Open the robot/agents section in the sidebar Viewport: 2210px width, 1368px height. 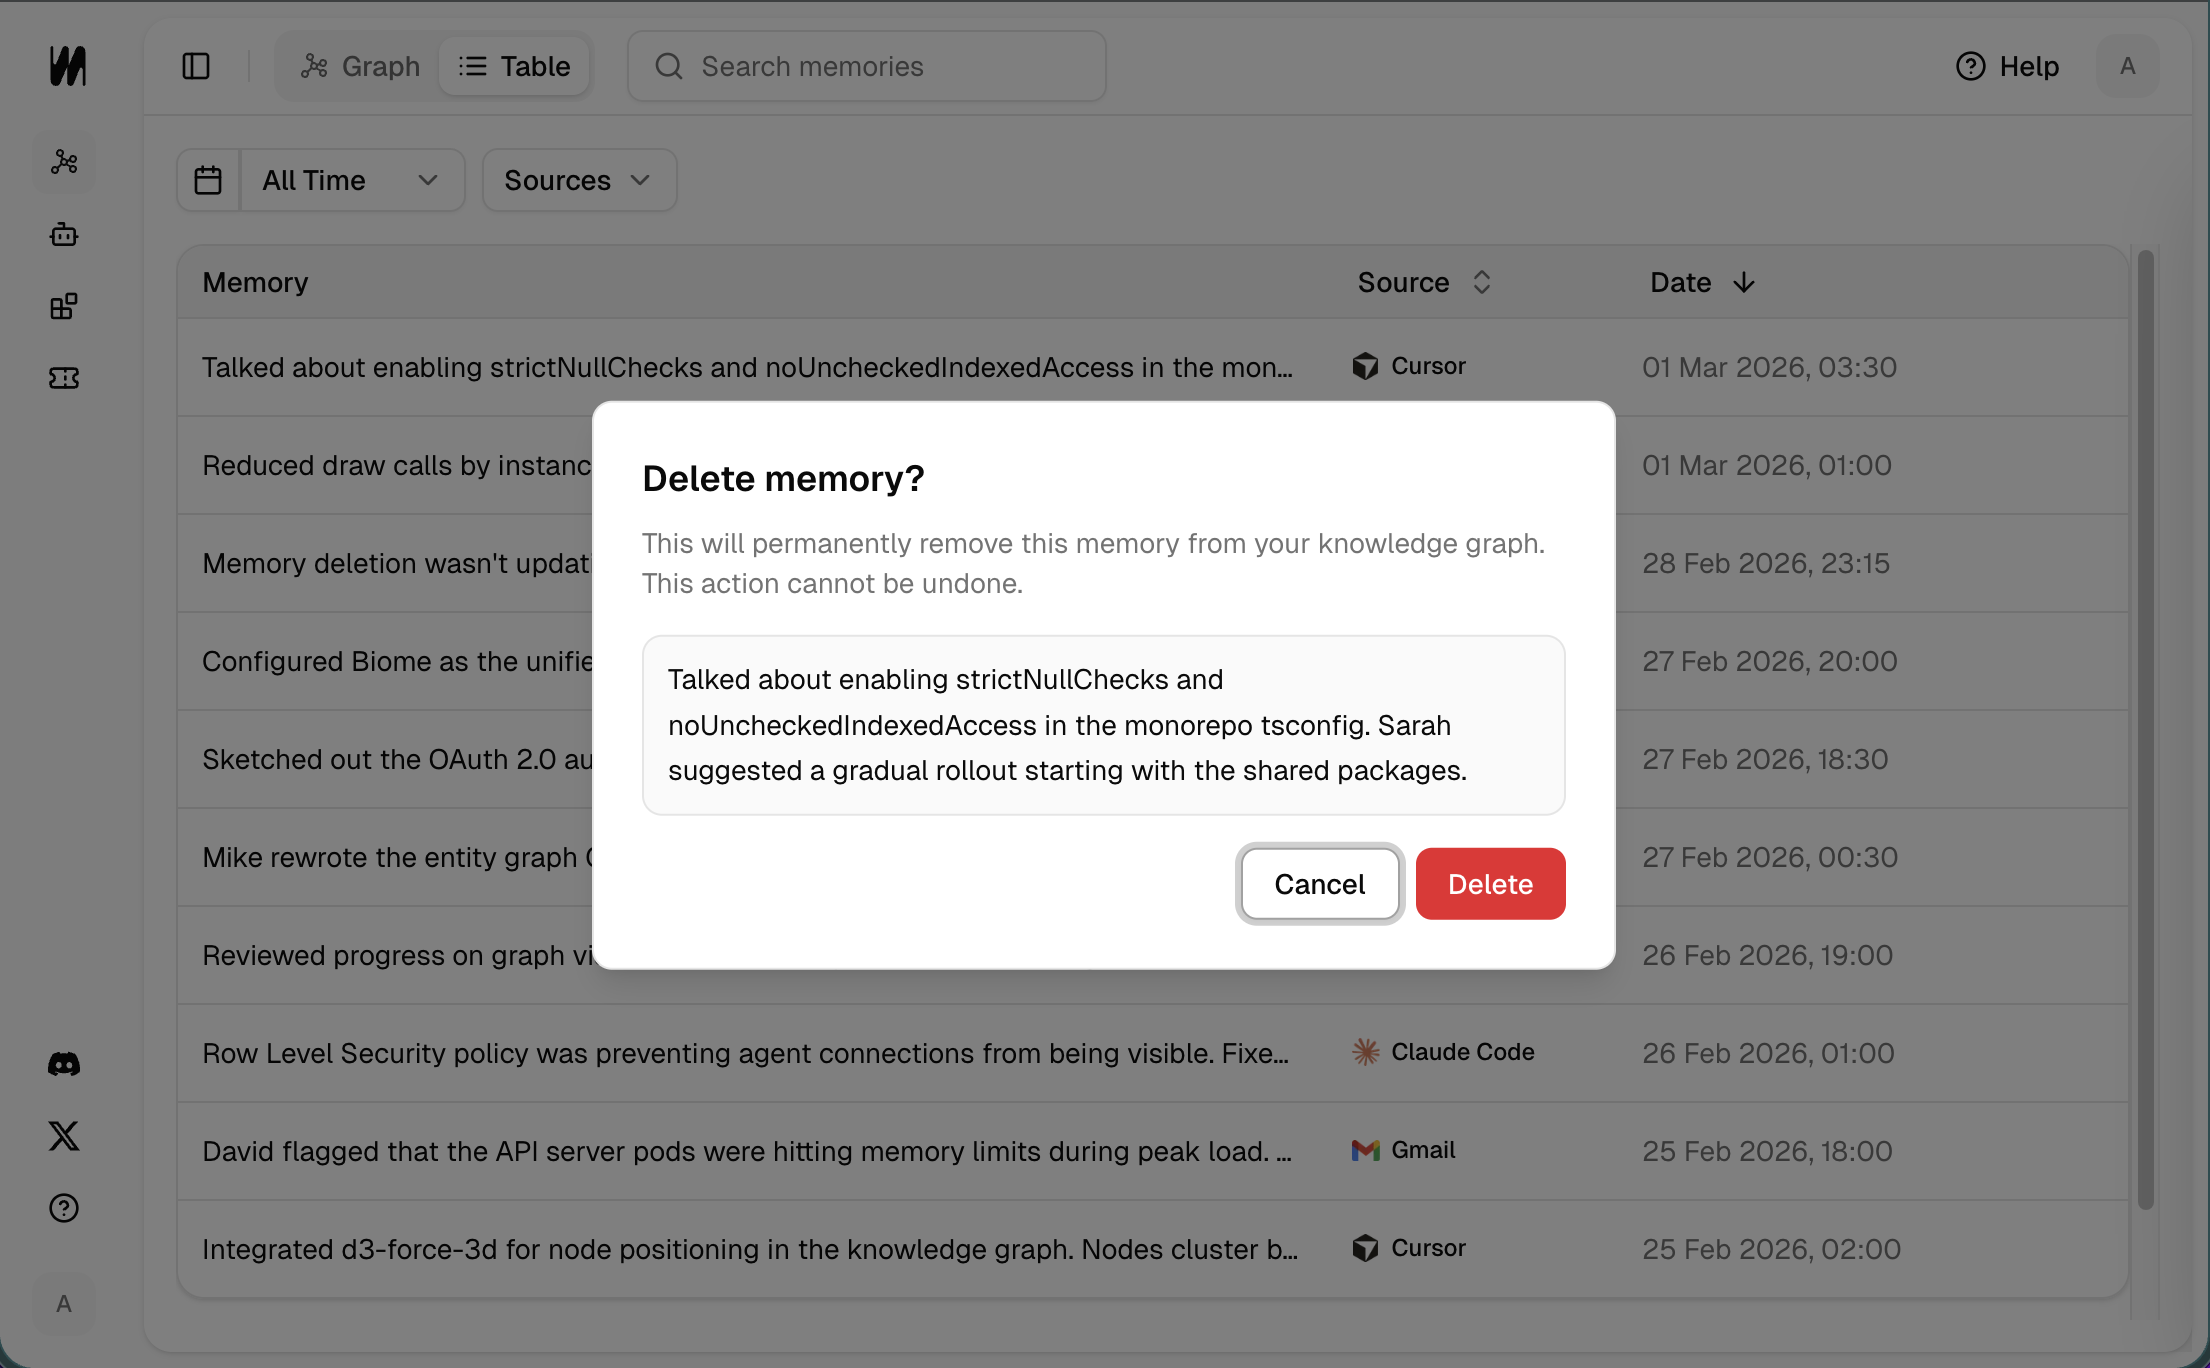pos(63,234)
